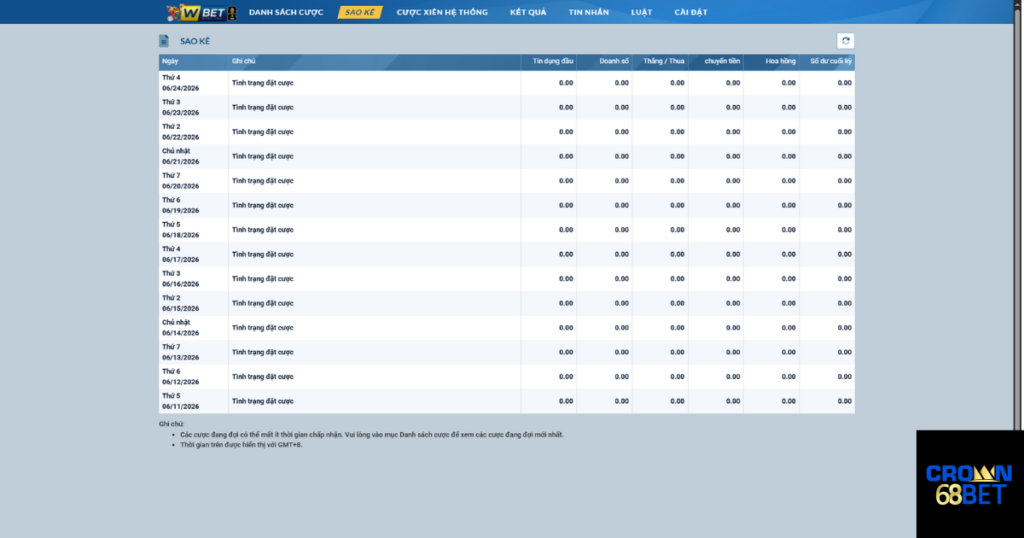Click Tín dụng đầu value for 06/24/2026
This screenshot has height=538, width=1024.
(x=566, y=83)
